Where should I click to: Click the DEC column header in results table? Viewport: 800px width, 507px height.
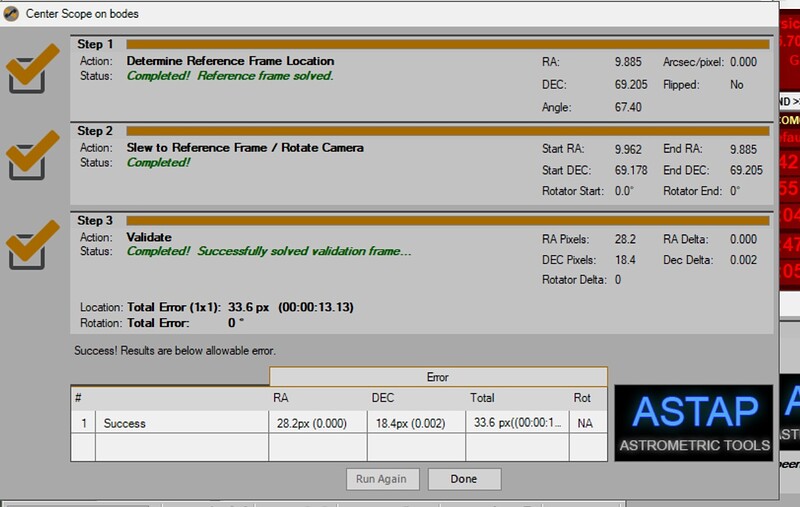point(382,398)
